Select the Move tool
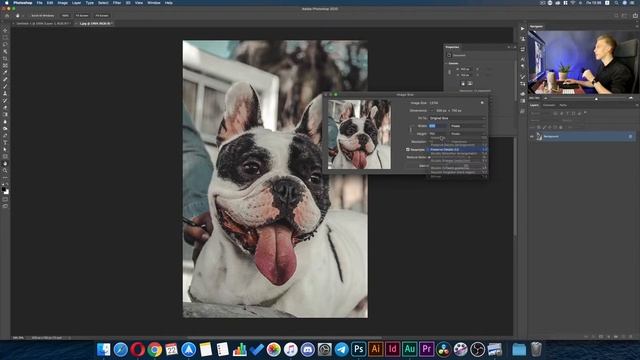 pyautogui.click(x=5, y=31)
